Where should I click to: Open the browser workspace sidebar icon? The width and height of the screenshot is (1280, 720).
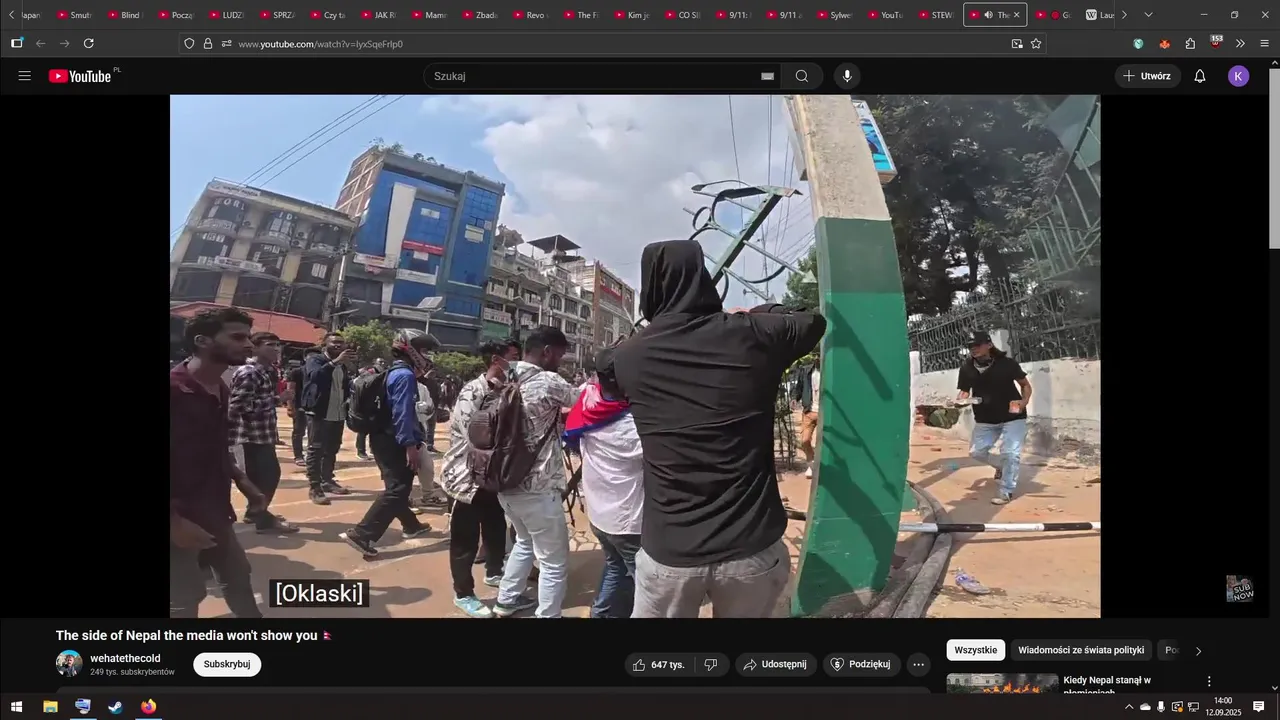(x=17, y=43)
